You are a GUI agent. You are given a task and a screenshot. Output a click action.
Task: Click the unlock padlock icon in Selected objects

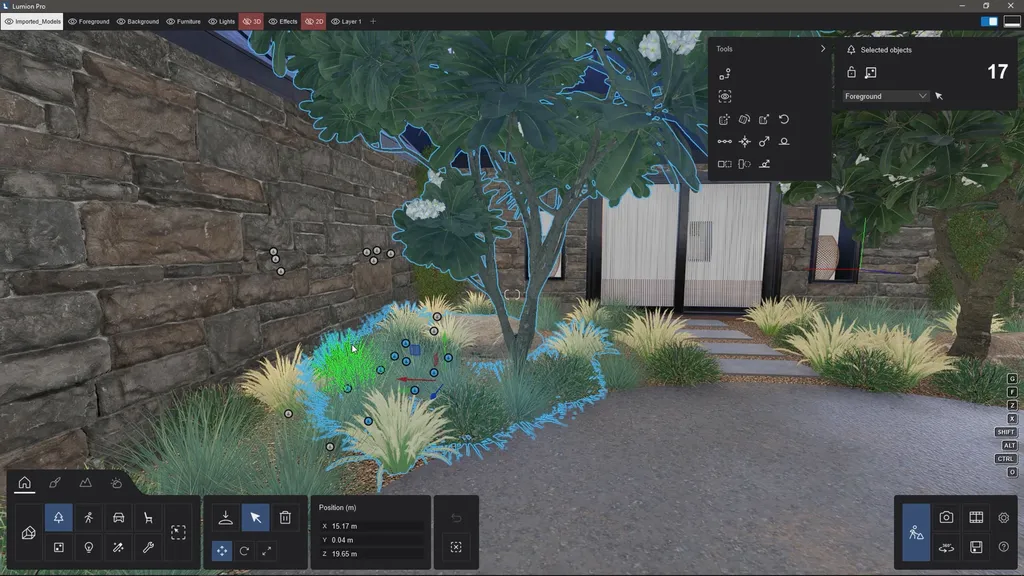tap(851, 72)
